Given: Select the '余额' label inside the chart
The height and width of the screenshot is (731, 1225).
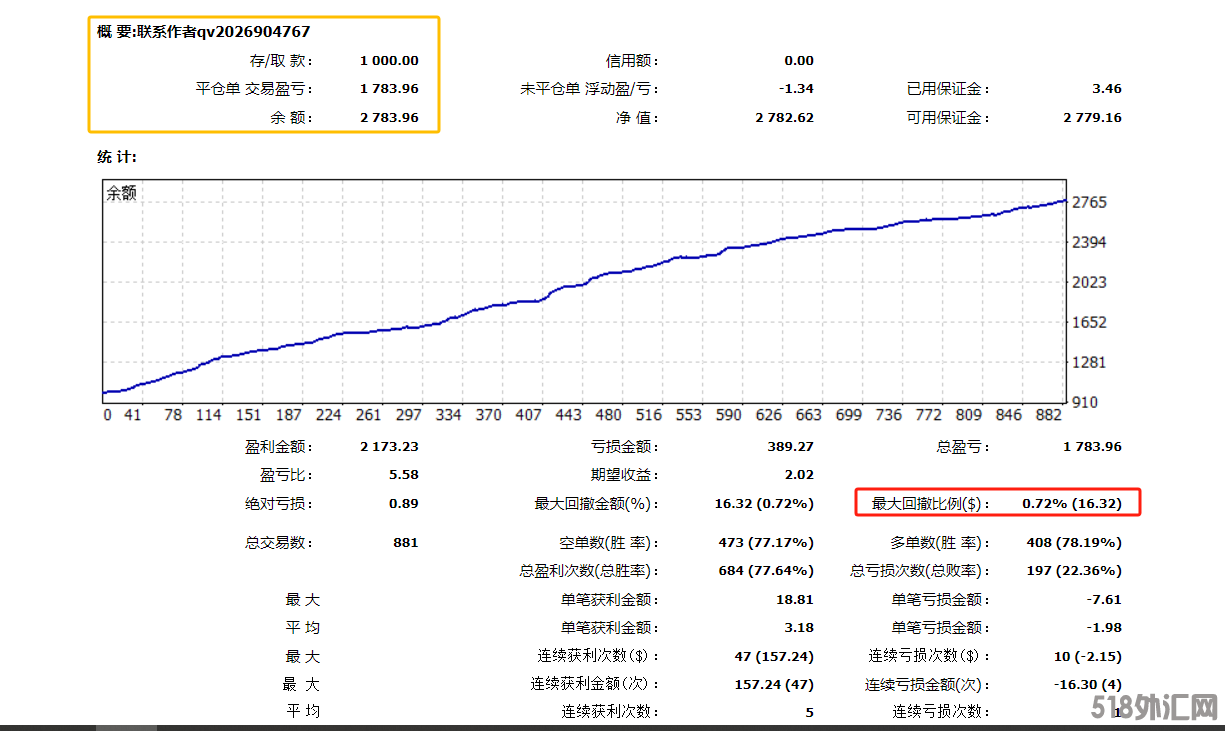Looking at the screenshot, I should [121, 194].
